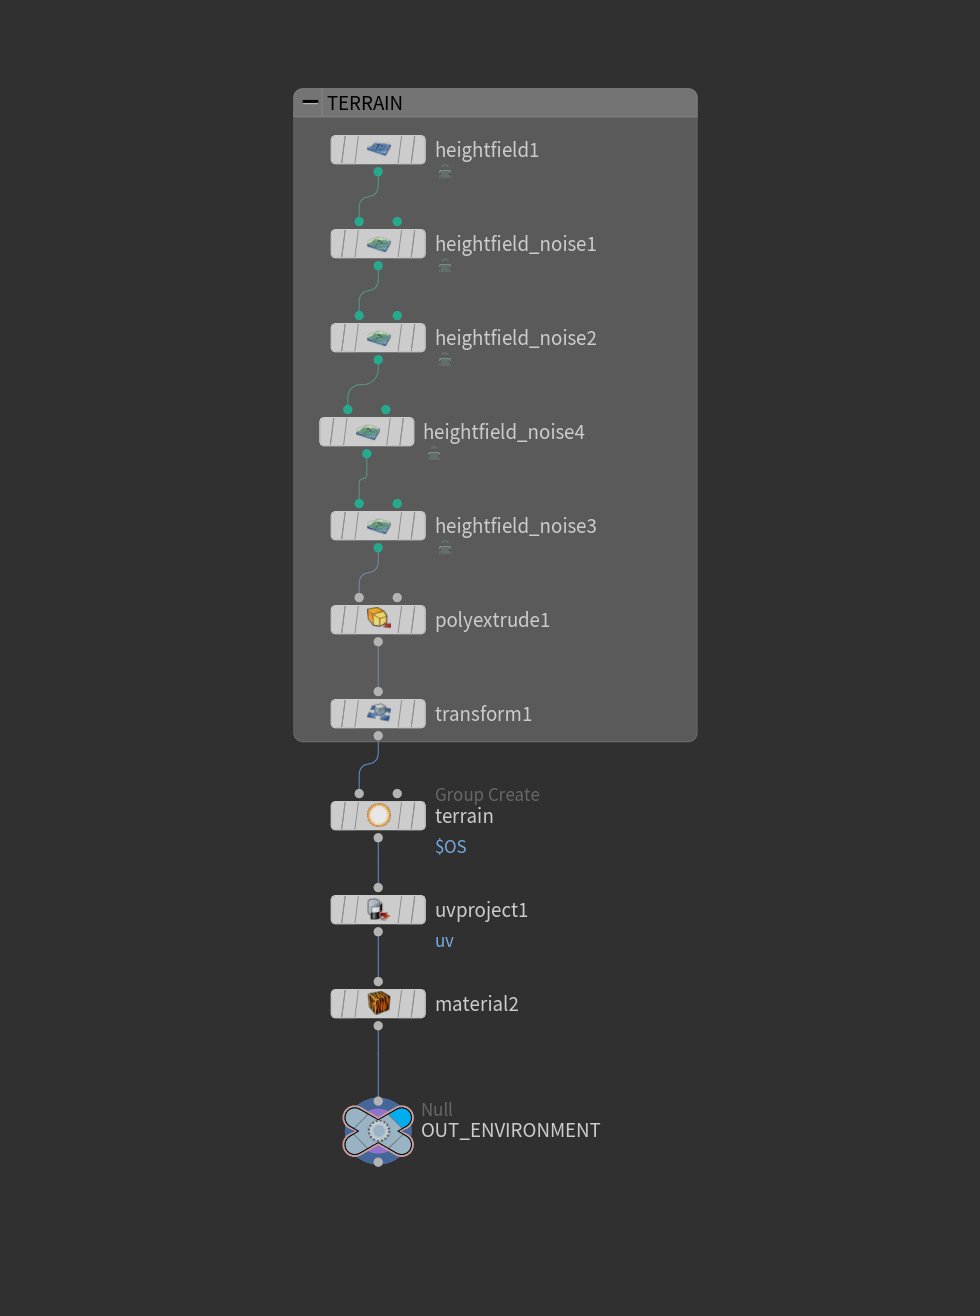Viewport: 980px width, 1316px height.
Task: Select the OUT_ENVIRONMENT null node
Action: pos(378,1131)
